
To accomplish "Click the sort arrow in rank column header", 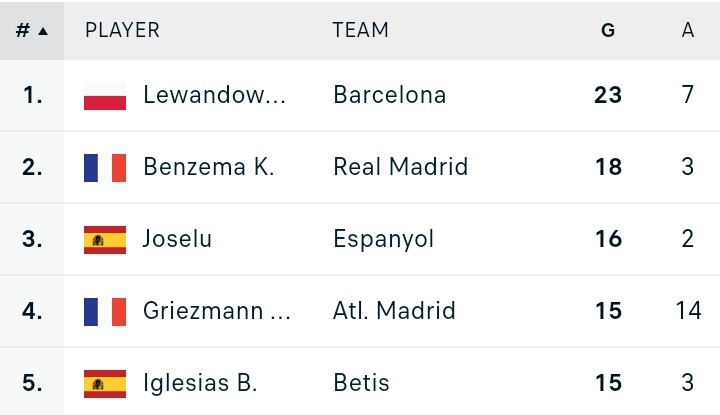I will click(43, 31).
